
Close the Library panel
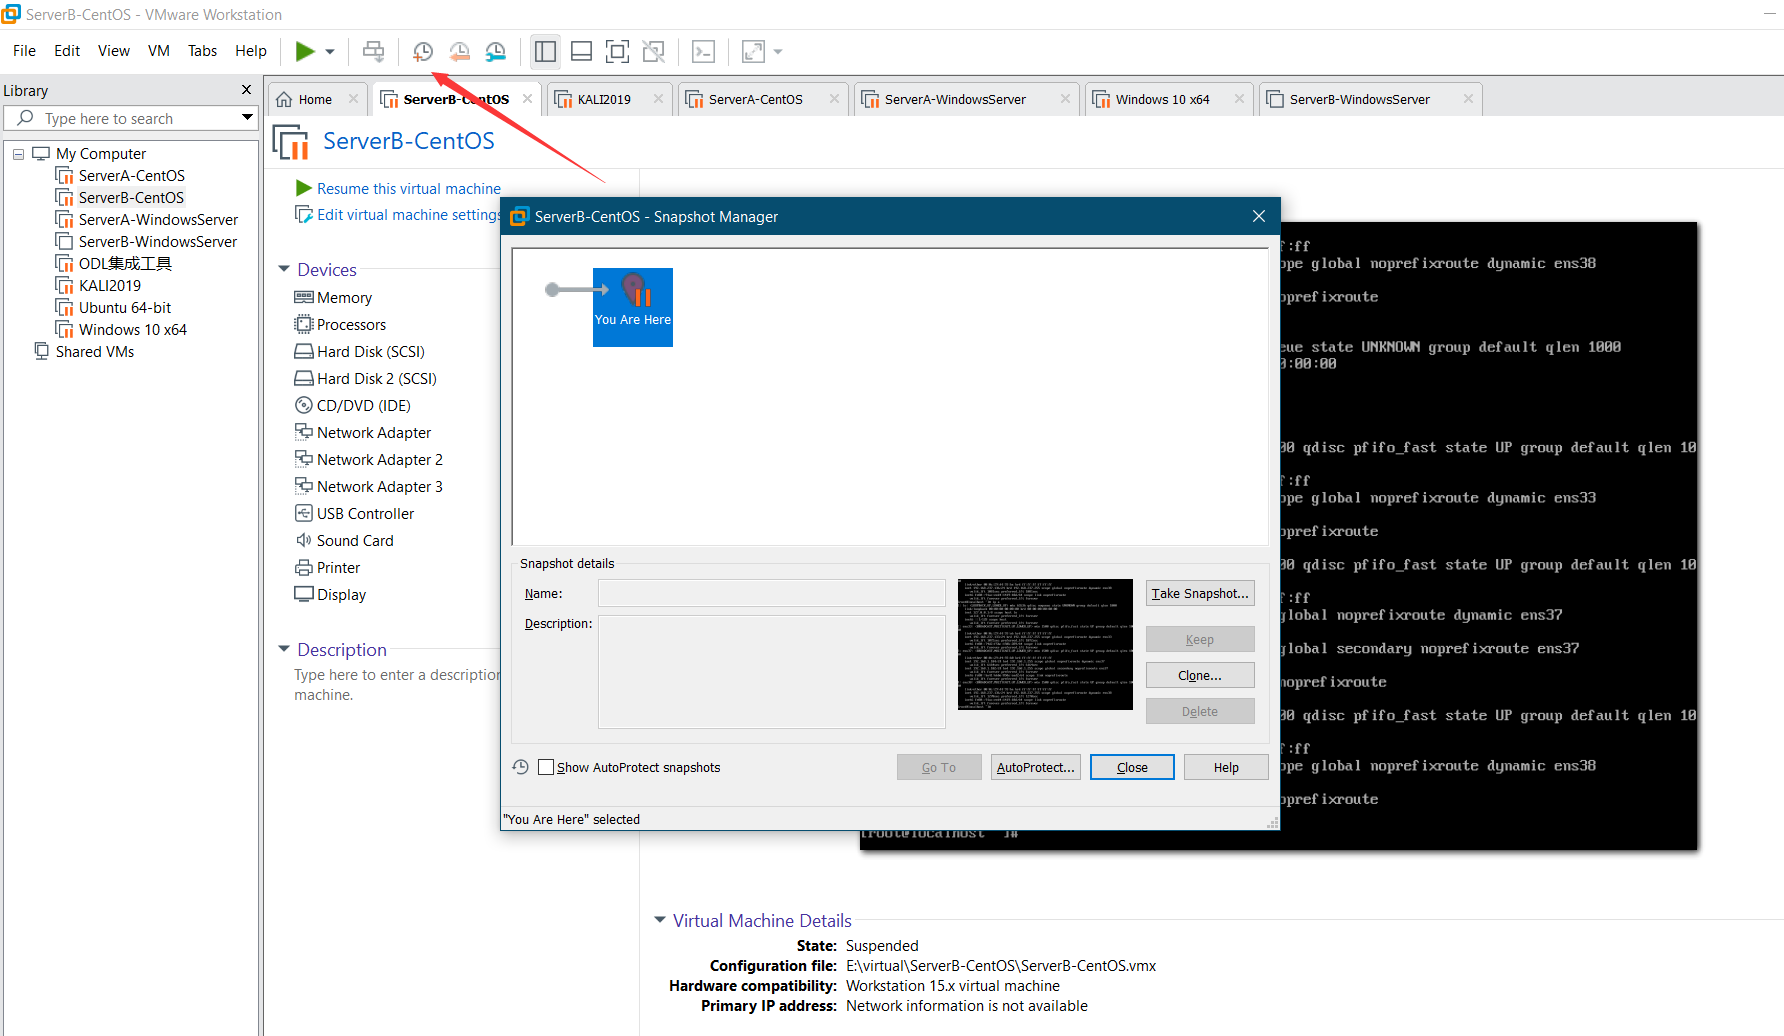(246, 90)
